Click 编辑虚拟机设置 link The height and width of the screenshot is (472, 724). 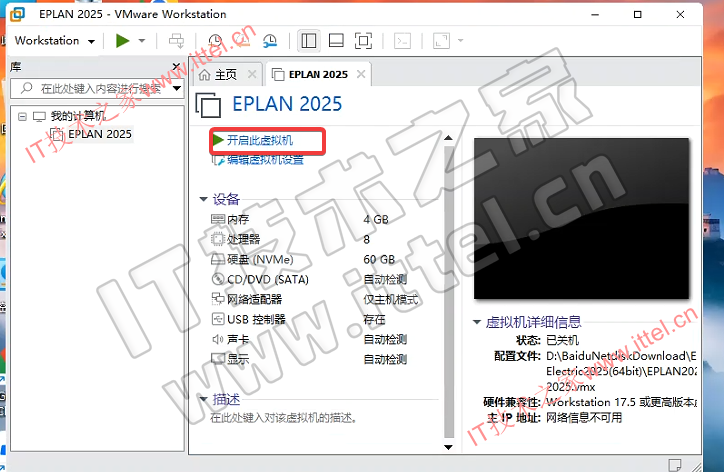[265, 160]
